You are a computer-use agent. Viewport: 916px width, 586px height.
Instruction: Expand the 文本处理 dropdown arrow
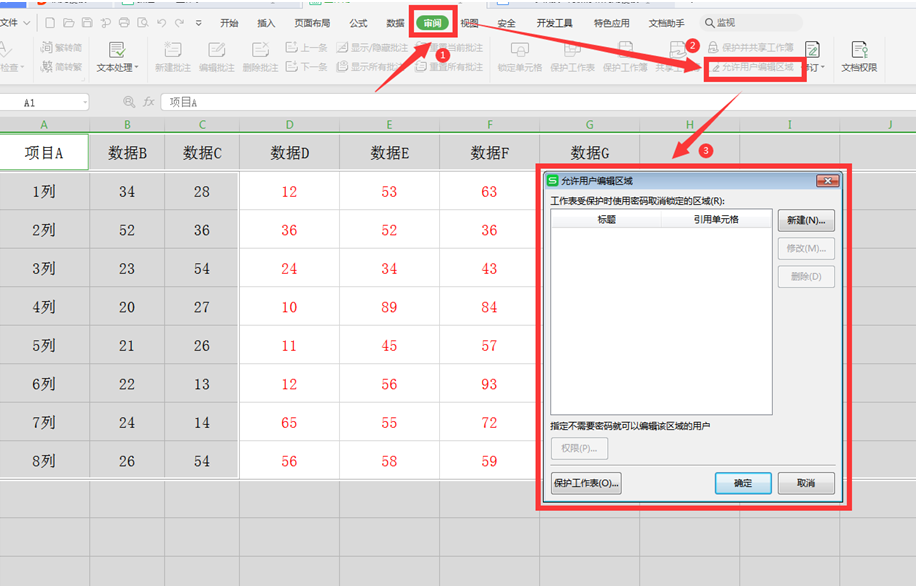point(137,67)
